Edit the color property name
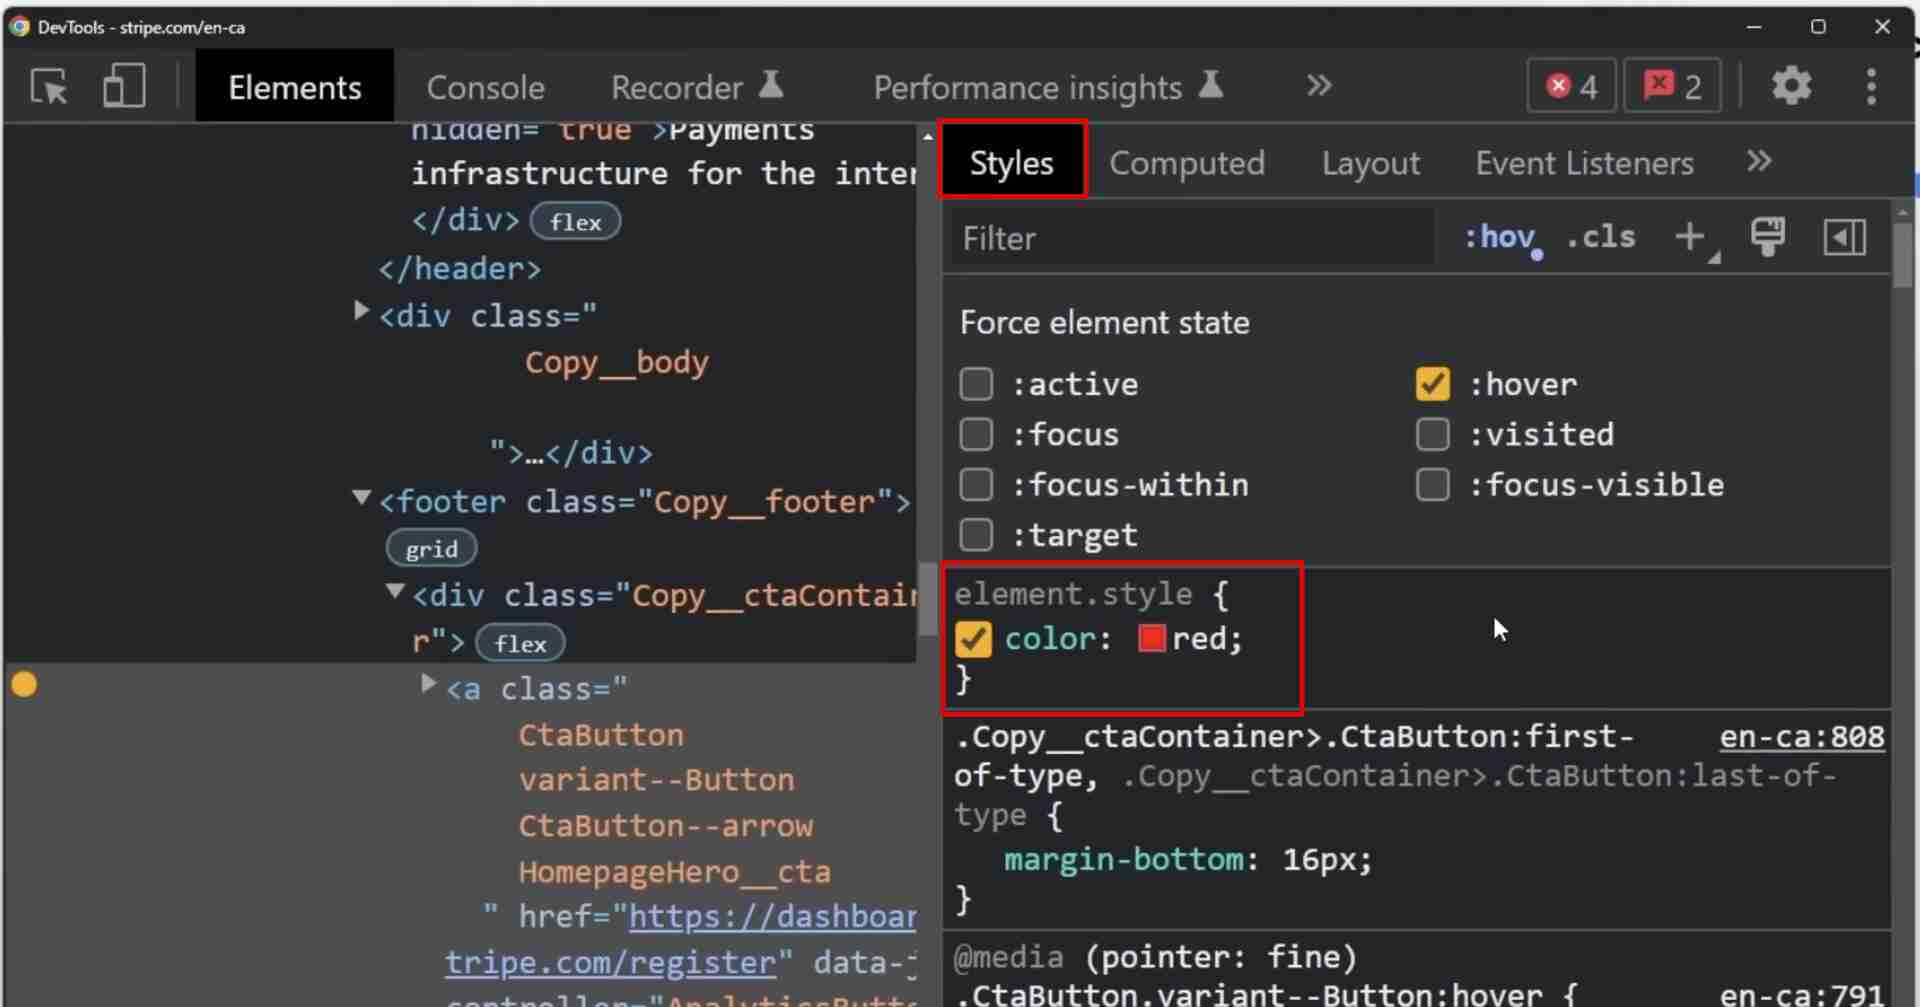 (1050, 638)
